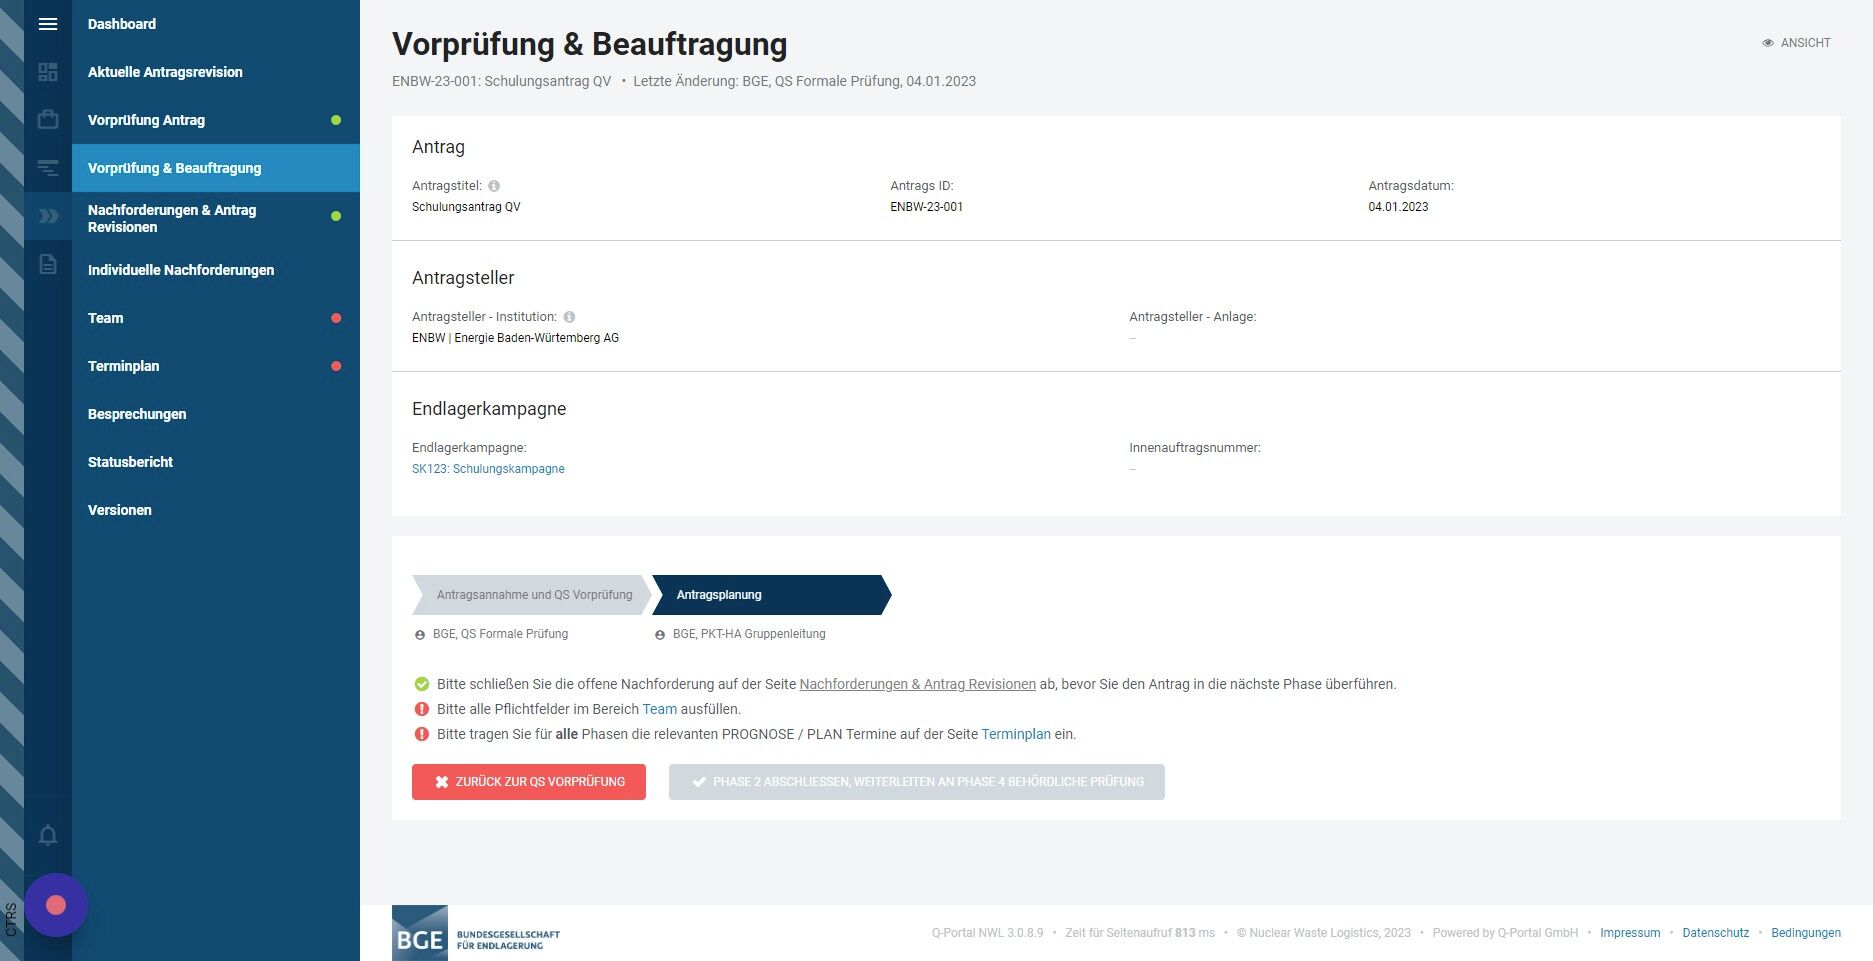Image resolution: width=1873 pixels, height=961 pixels.
Task: Click the dashboard grid icon in sidebar
Action: click(x=48, y=72)
